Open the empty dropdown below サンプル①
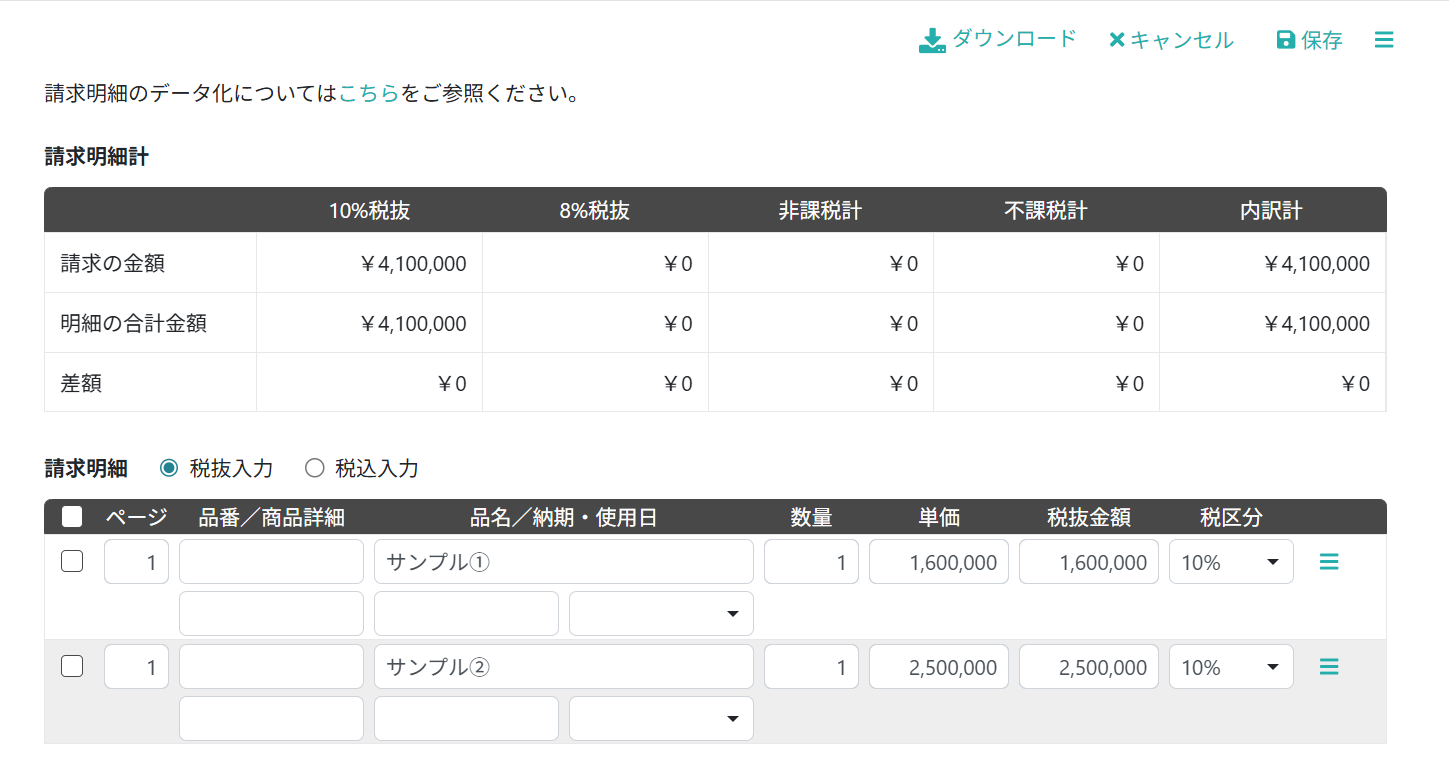The height and width of the screenshot is (777, 1449). coord(661,614)
